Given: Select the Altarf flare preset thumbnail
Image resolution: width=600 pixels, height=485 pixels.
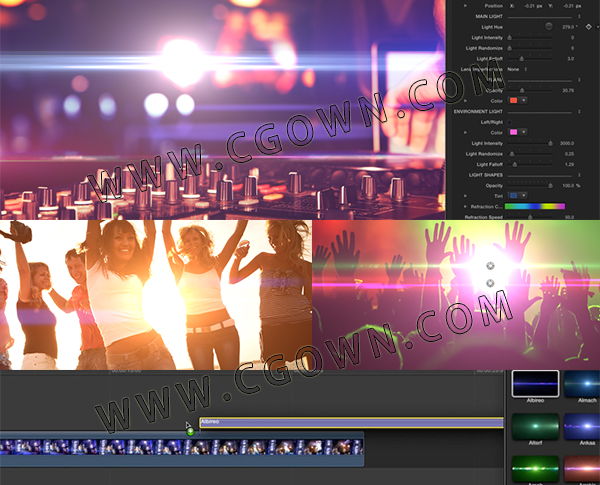Looking at the screenshot, I should coord(535,426).
